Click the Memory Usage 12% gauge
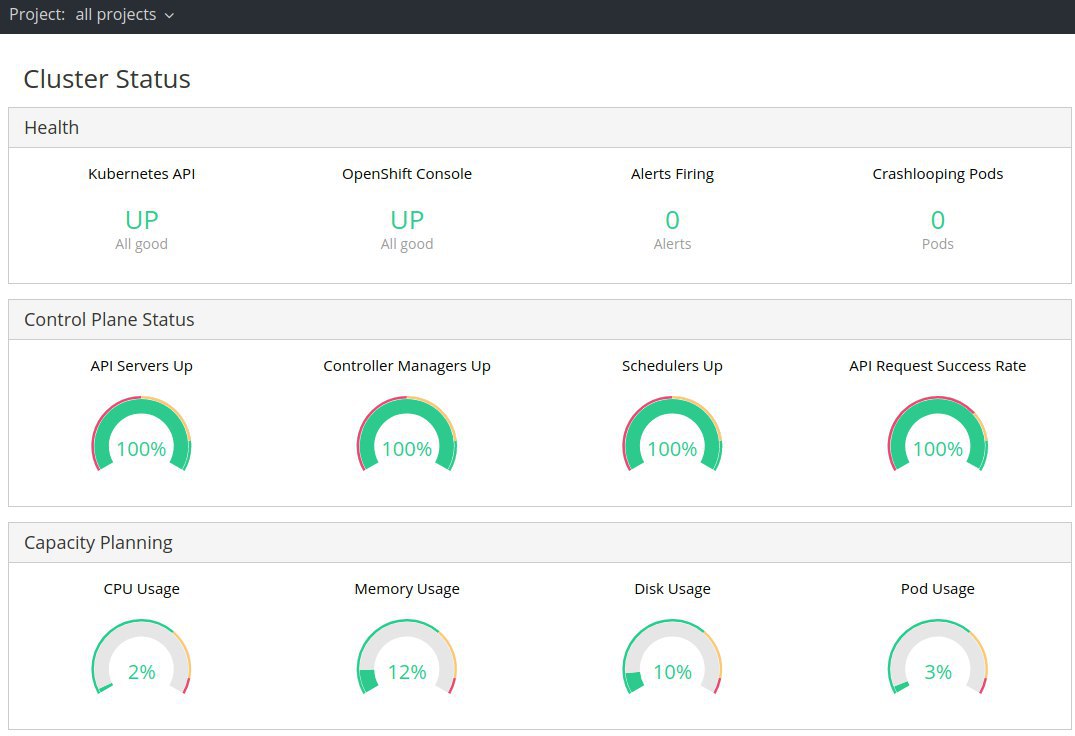 [x=407, y=658]
